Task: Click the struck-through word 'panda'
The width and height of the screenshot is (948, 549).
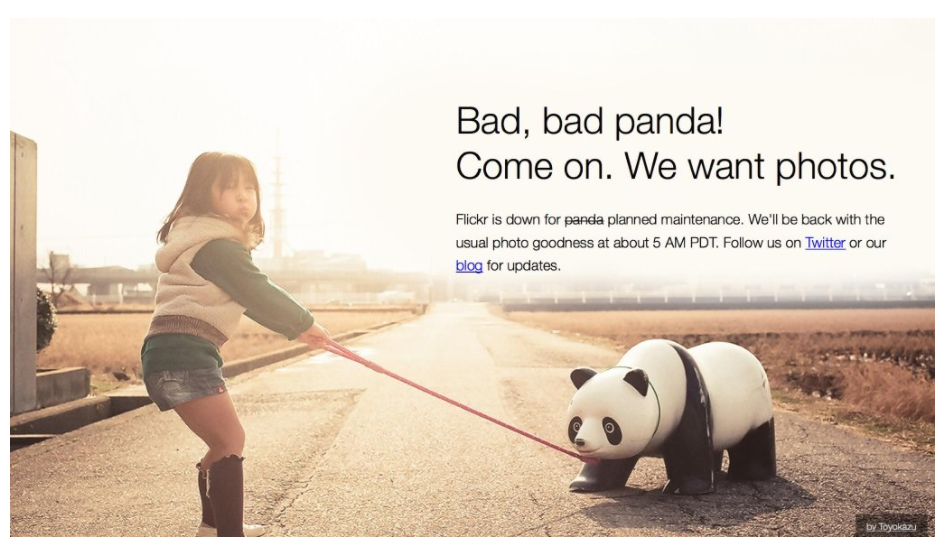Action: 583,219
